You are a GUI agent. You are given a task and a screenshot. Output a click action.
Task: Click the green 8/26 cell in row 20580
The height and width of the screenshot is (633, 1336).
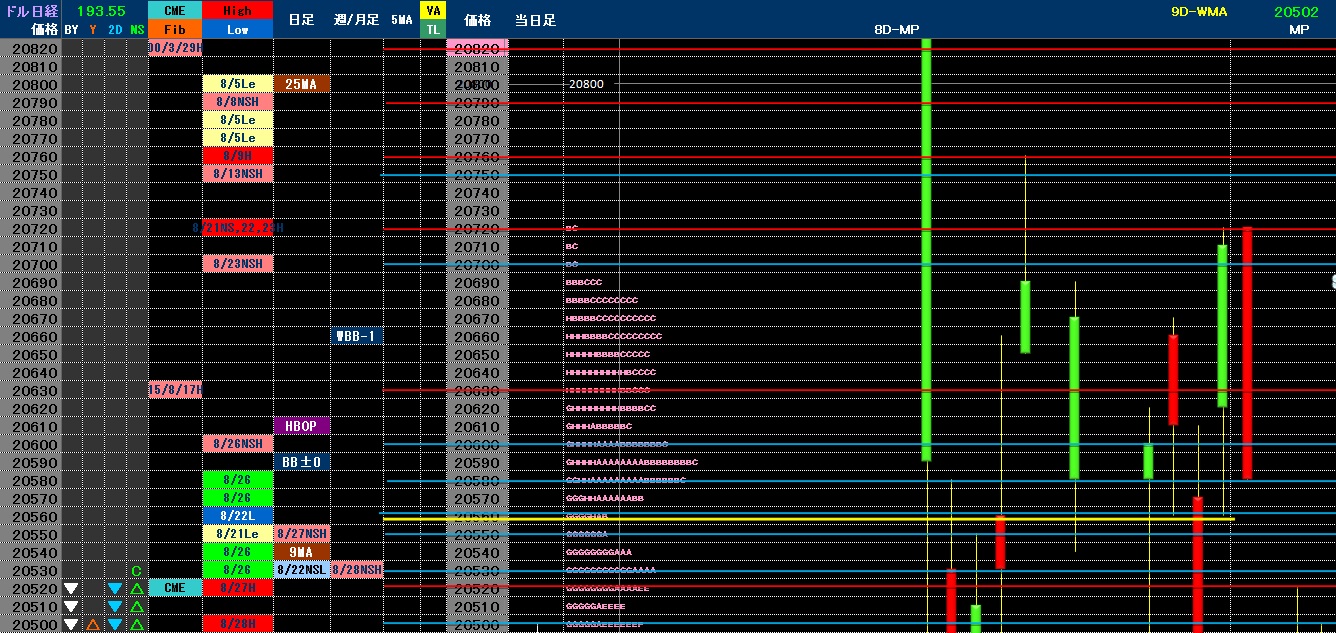[x=237, y=480]
